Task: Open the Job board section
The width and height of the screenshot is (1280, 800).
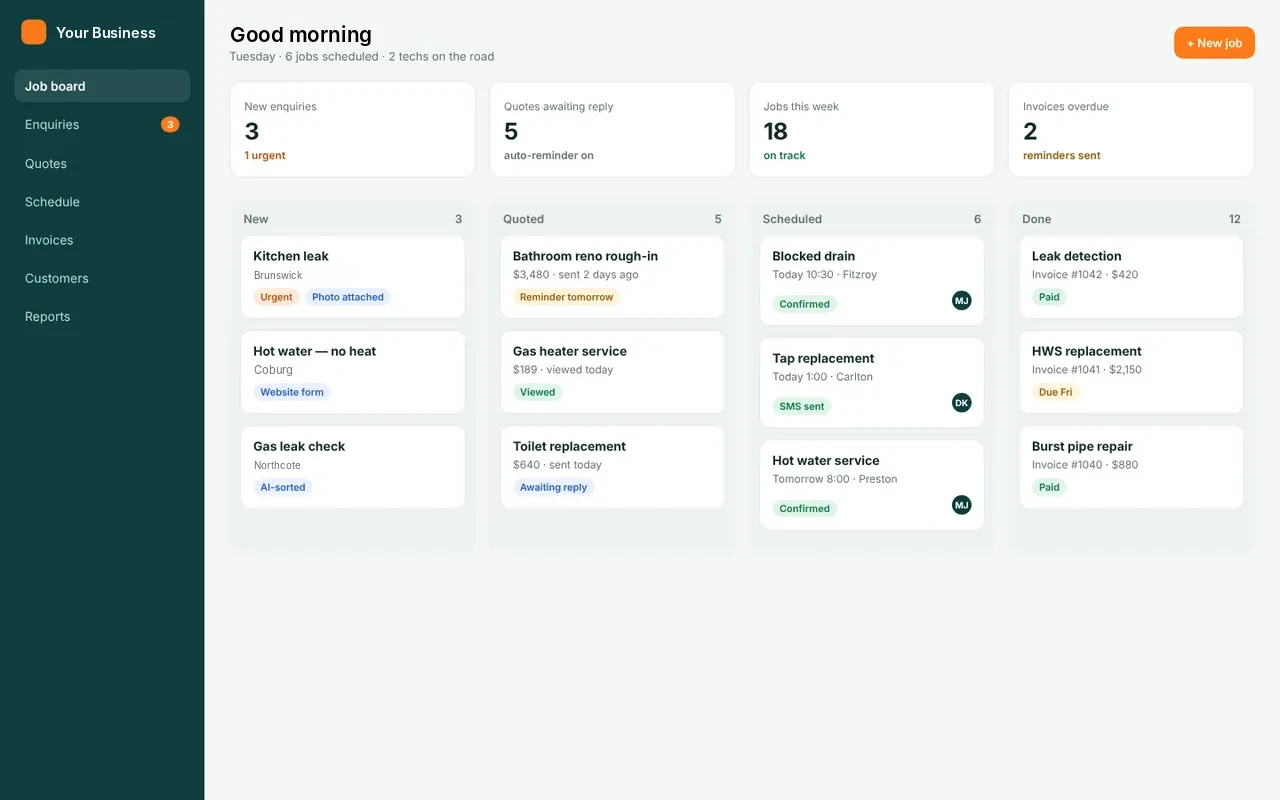Action: (102, 86)
